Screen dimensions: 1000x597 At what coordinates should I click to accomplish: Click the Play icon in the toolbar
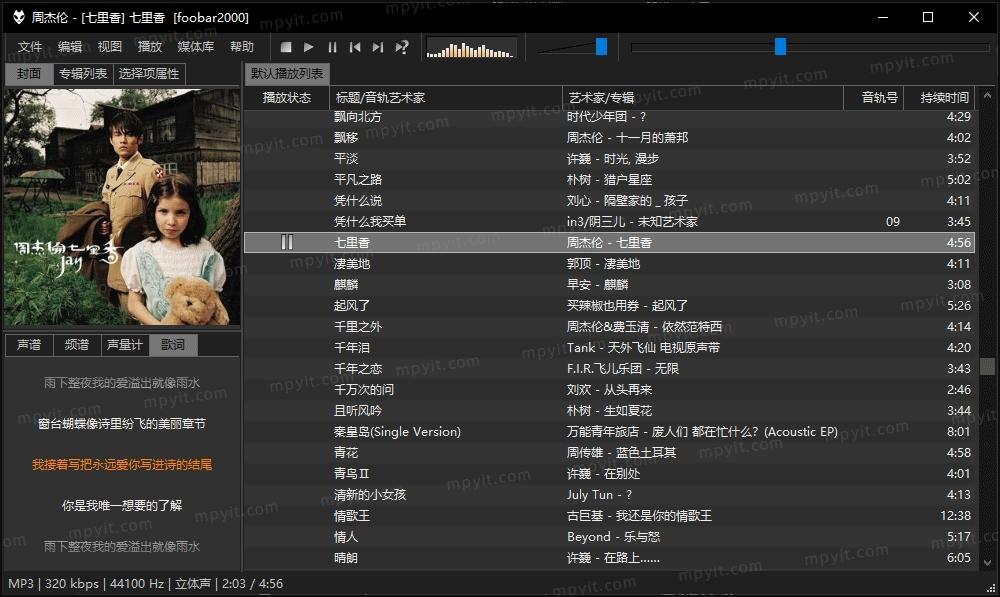tap(308, 46)
